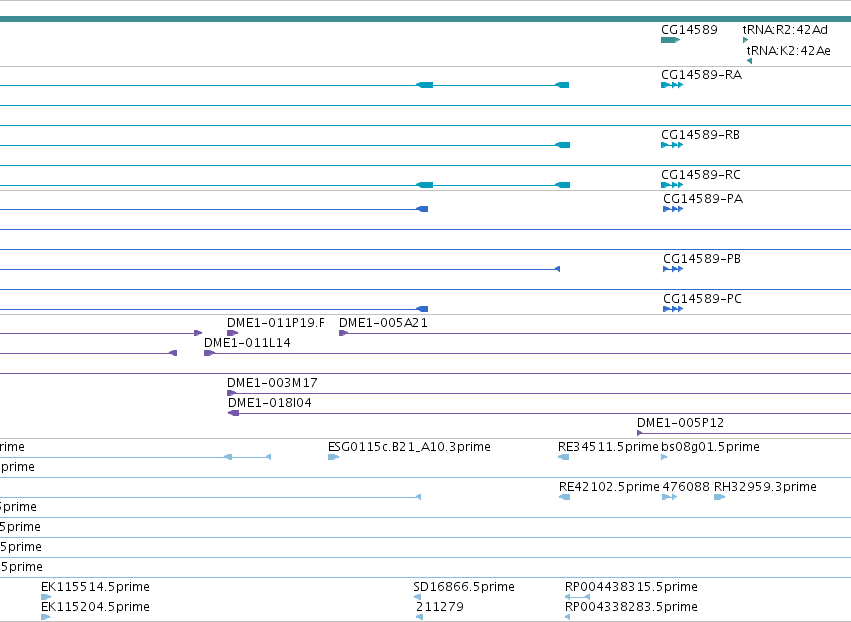Click the CG14589-RA transcript arrow glyph
This screenshot has width=851, height=622.
coord(672,85)
